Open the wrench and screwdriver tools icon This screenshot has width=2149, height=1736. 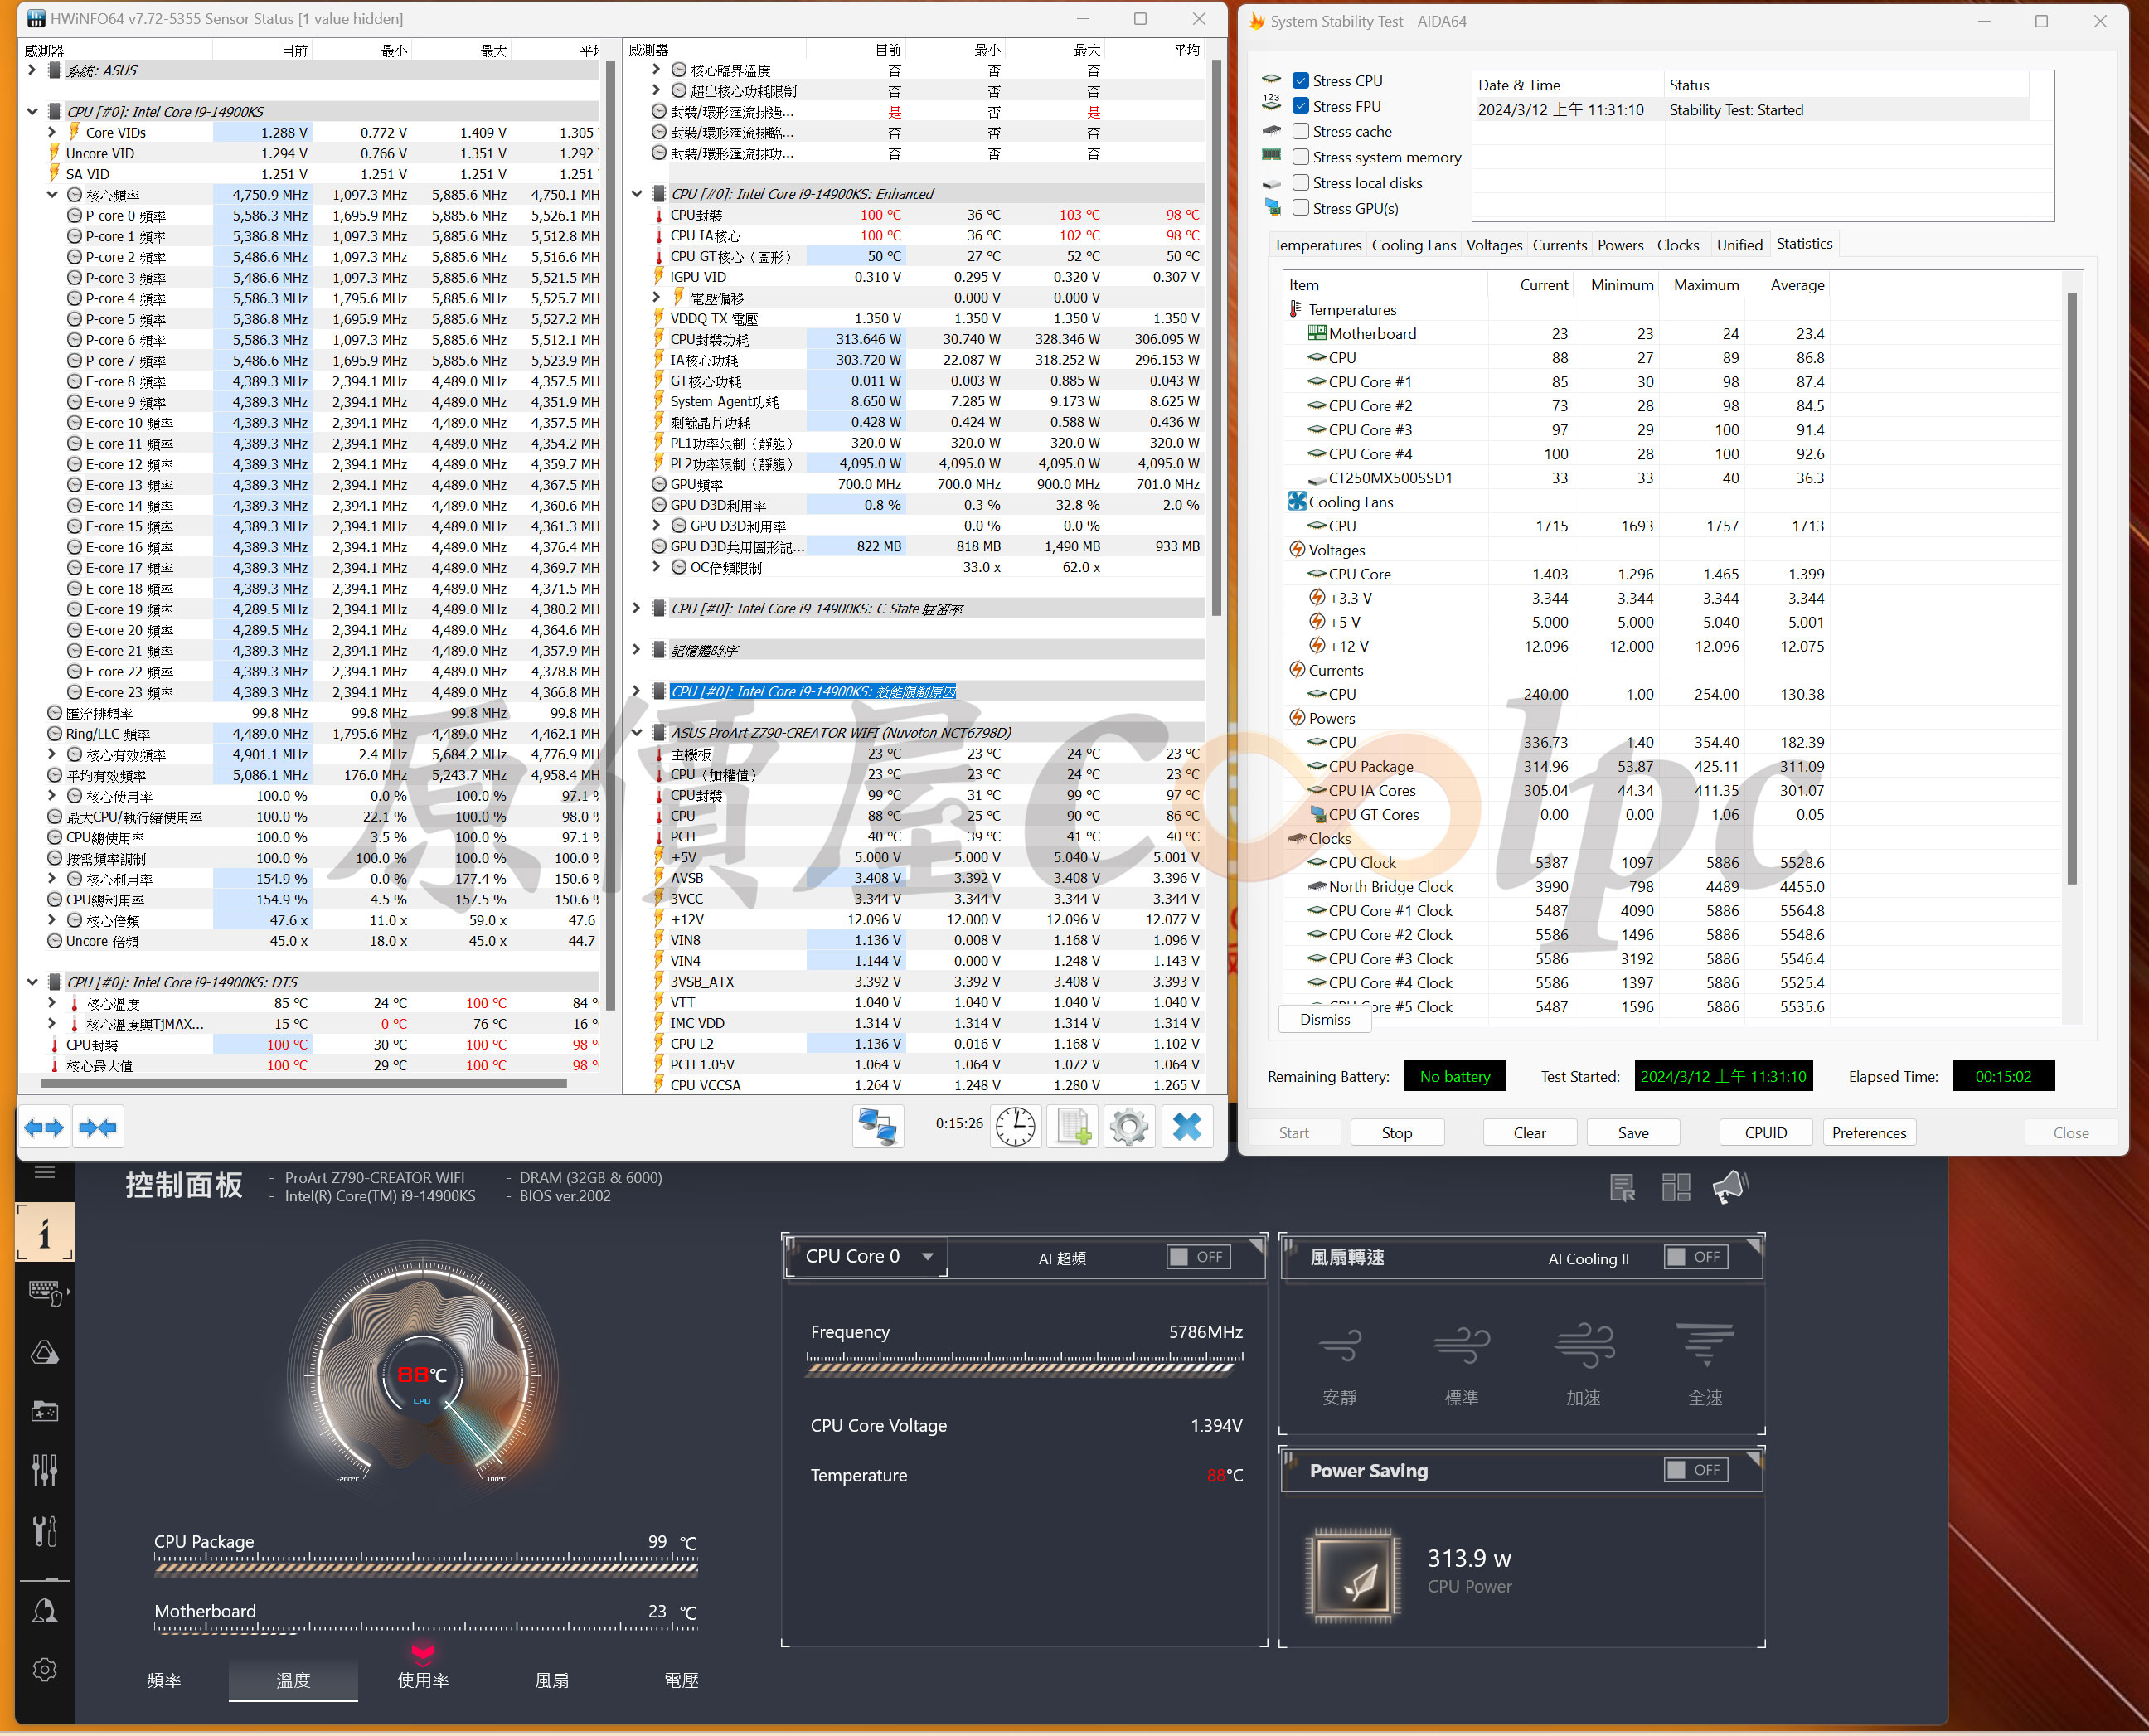point(44,1530)
